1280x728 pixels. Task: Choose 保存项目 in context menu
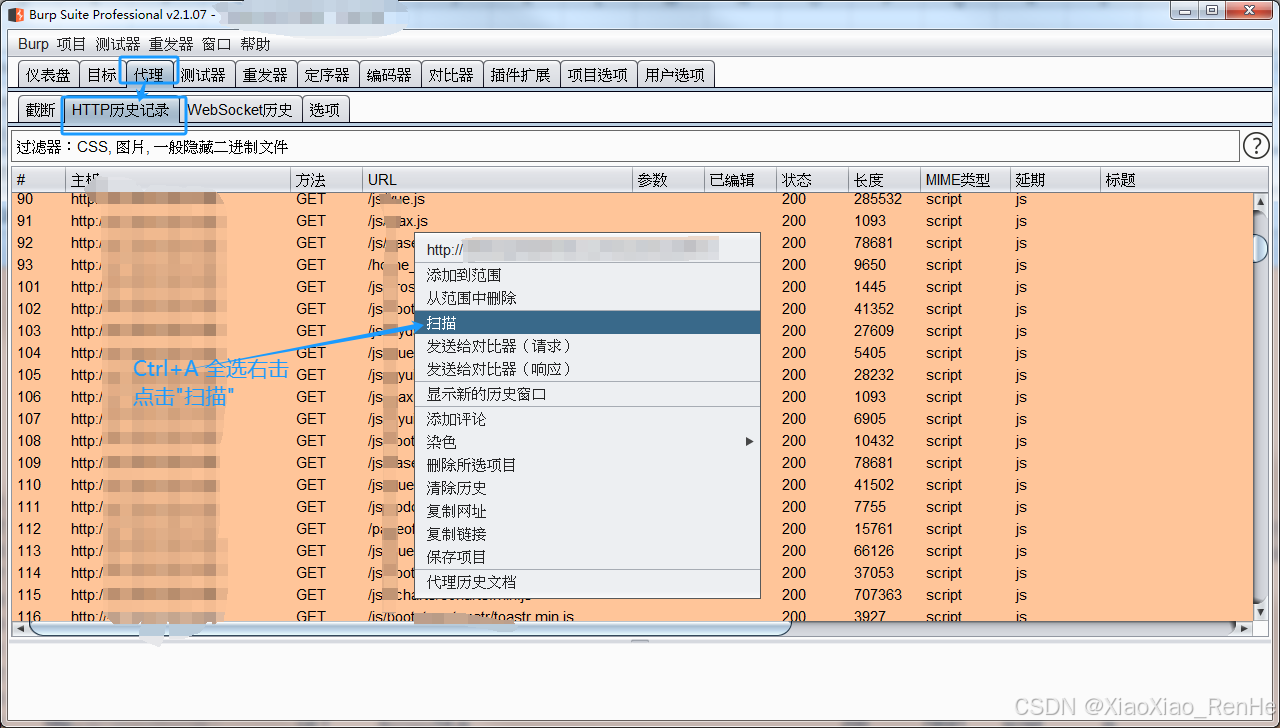tap(588, 557)
